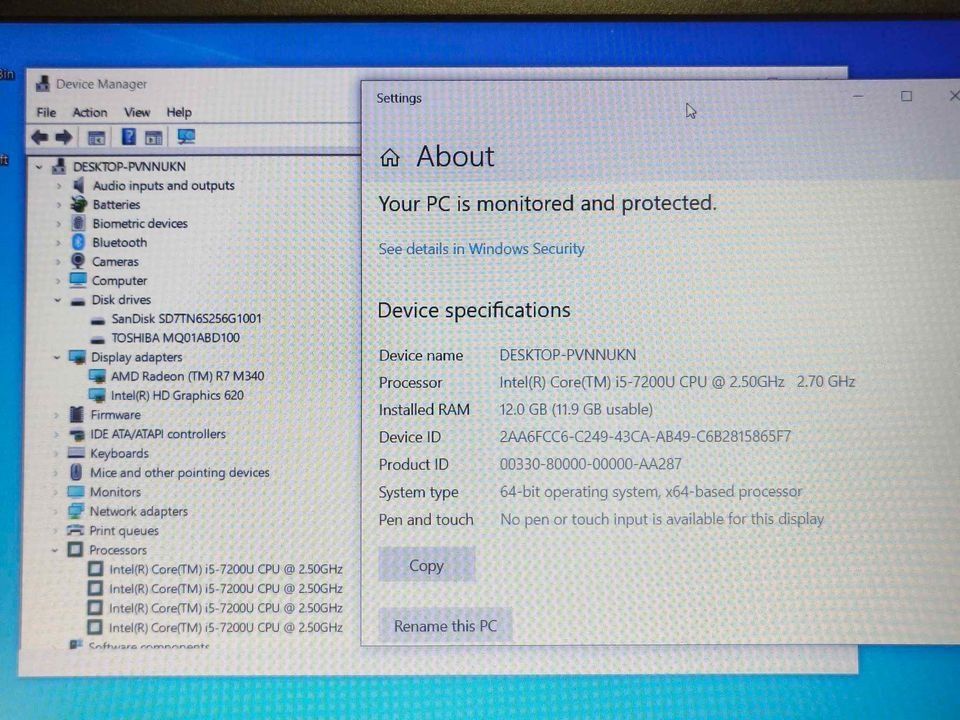Select the Bluetooth device icon

(x=78, y=242)
